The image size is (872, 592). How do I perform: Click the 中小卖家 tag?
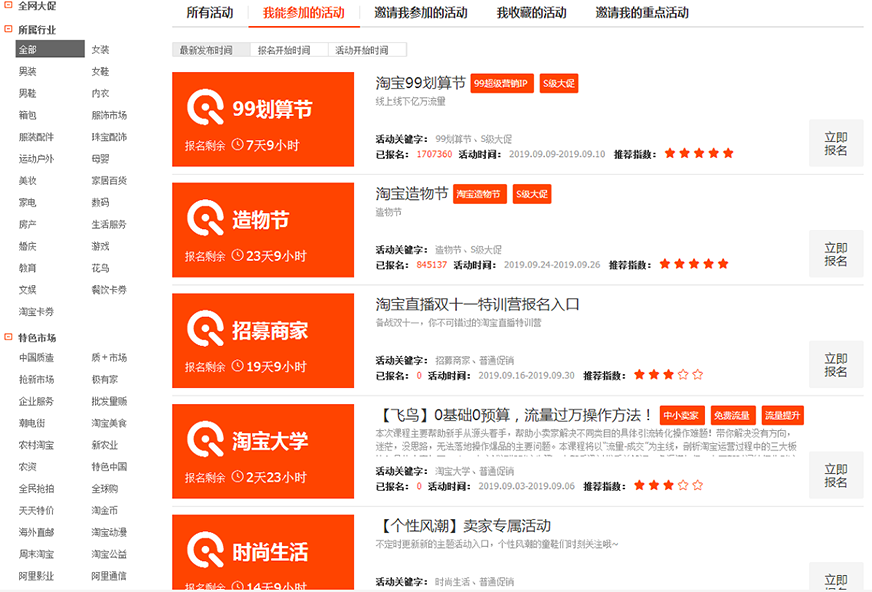[682, 415]
